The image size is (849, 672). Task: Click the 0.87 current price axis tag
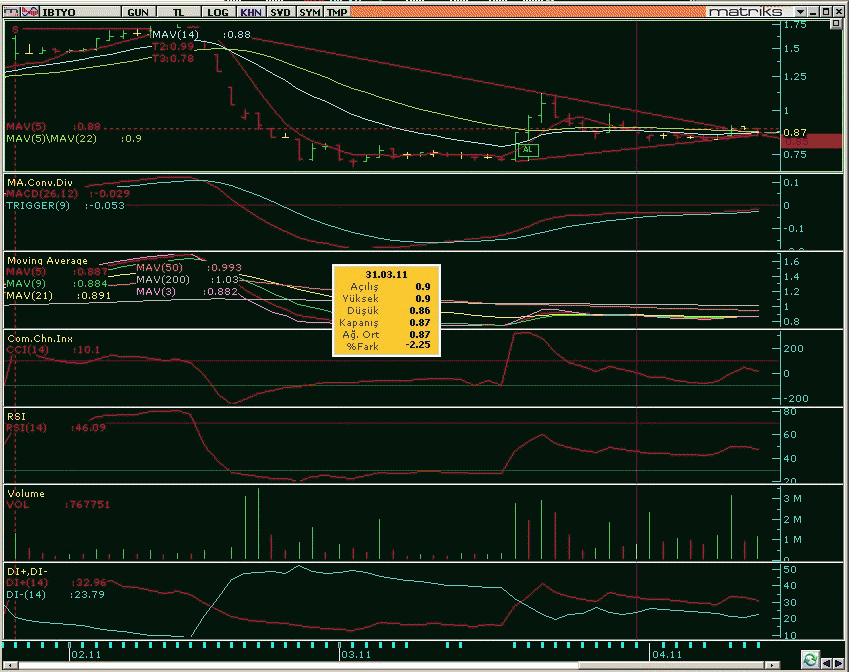795,132
